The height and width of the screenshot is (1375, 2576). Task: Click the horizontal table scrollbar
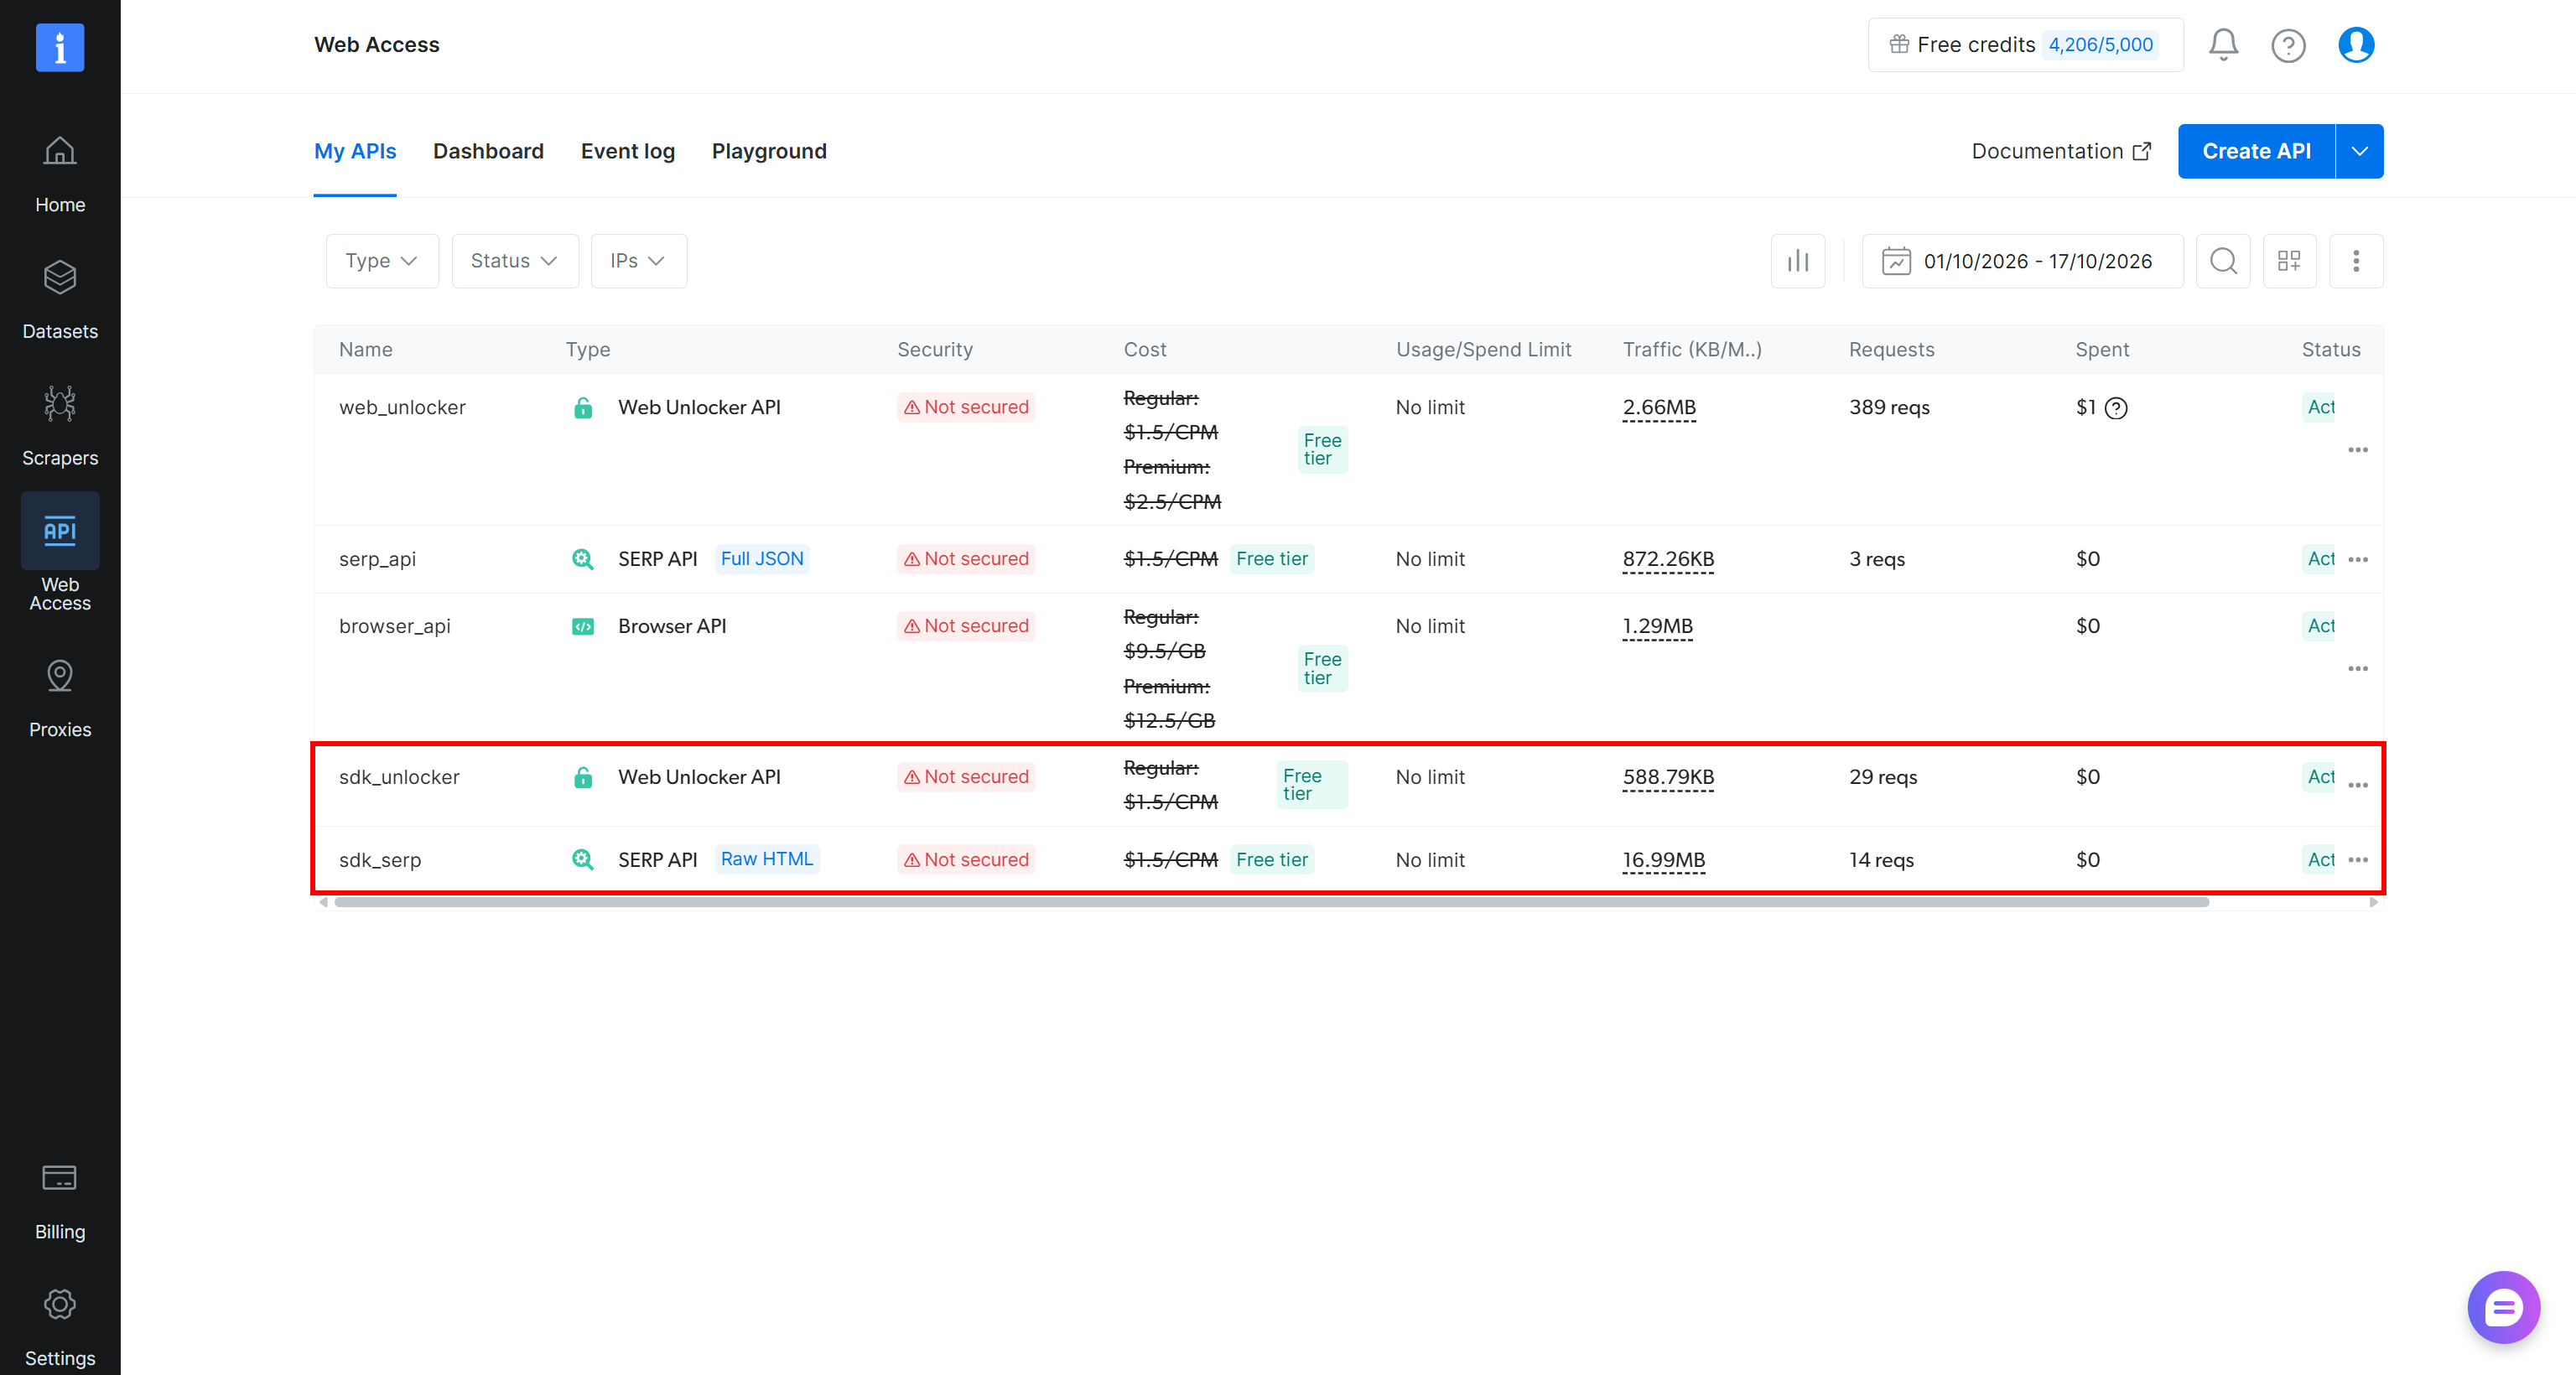(x=1271, y=902)
